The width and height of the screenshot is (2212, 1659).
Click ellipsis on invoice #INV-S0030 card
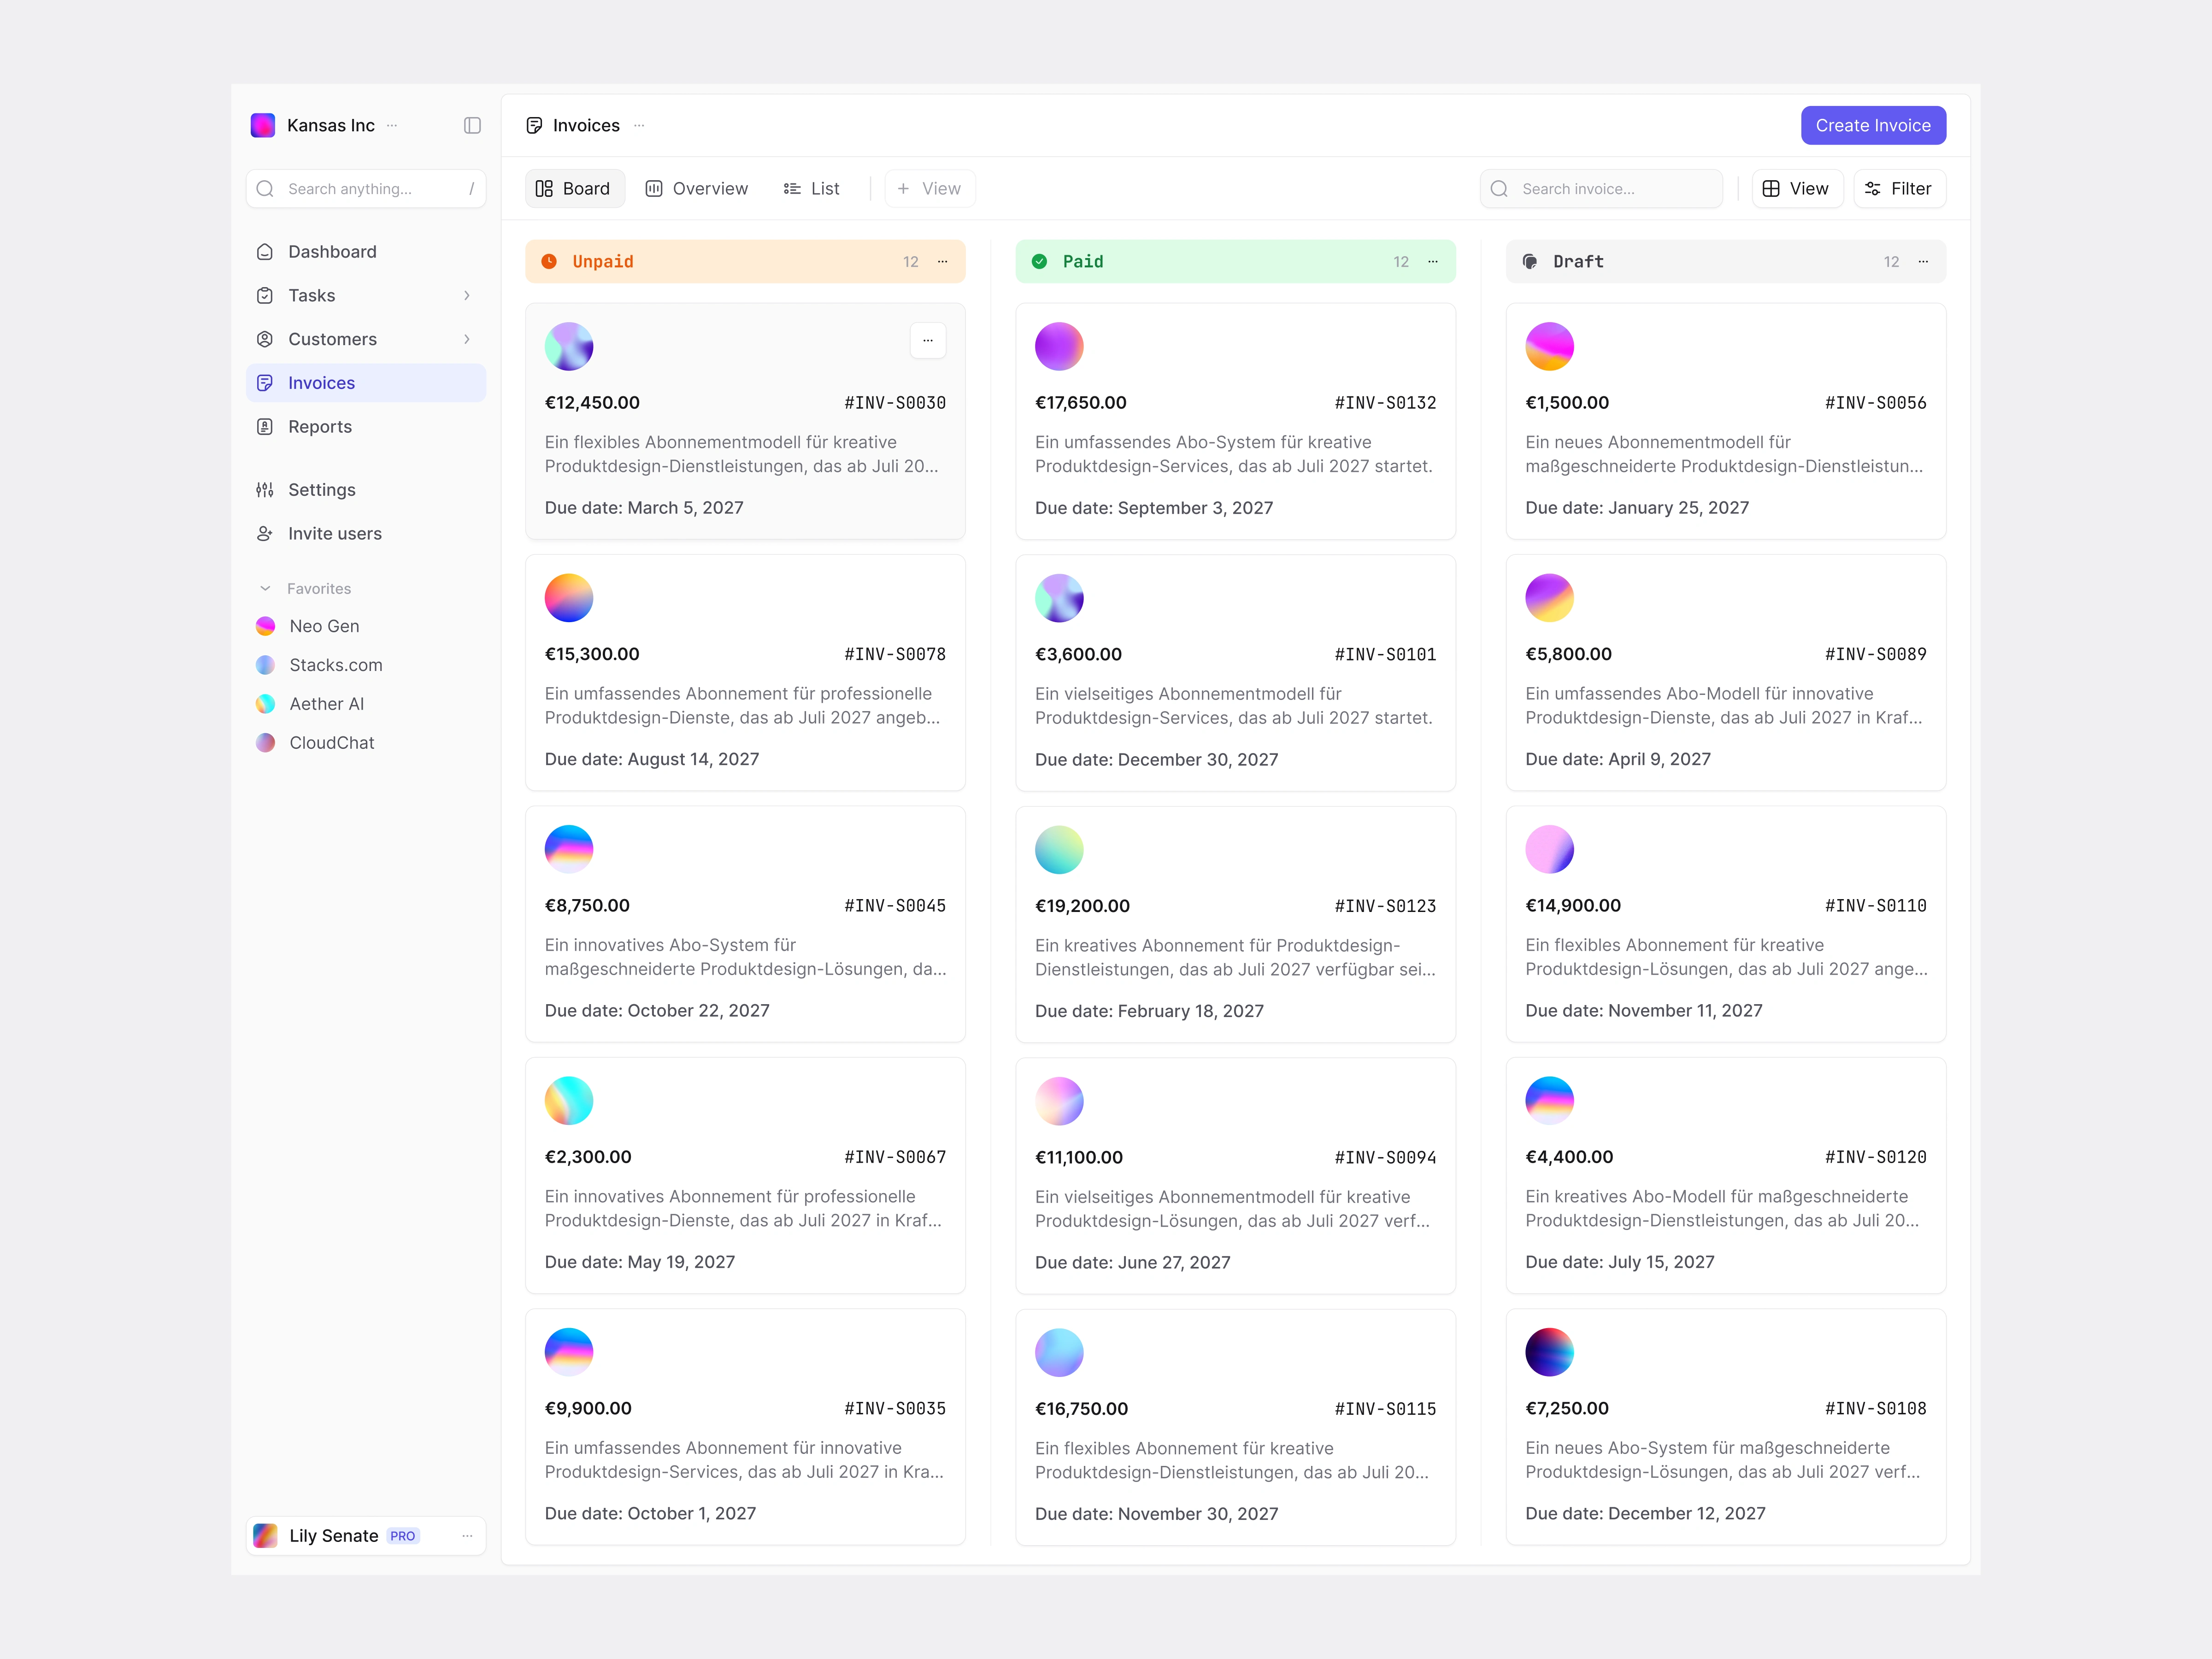pyautogui.click(x=927, y=341)
